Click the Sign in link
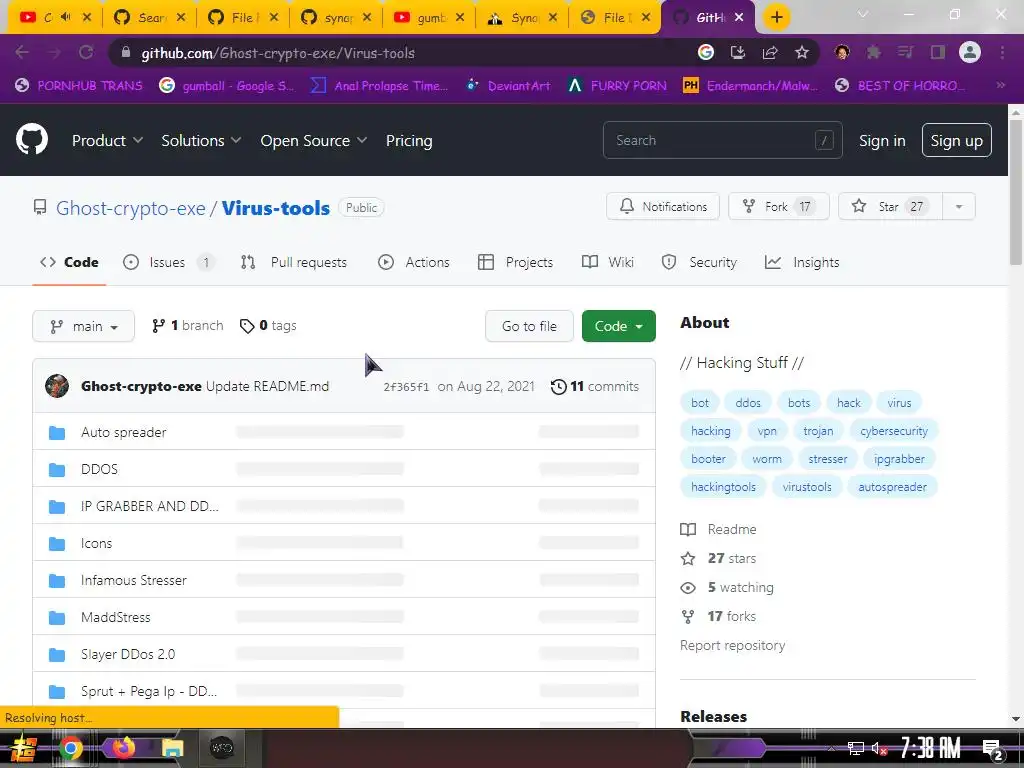Image resolution: width=1024 pixels, height=768 pixels. click(882, 140)
